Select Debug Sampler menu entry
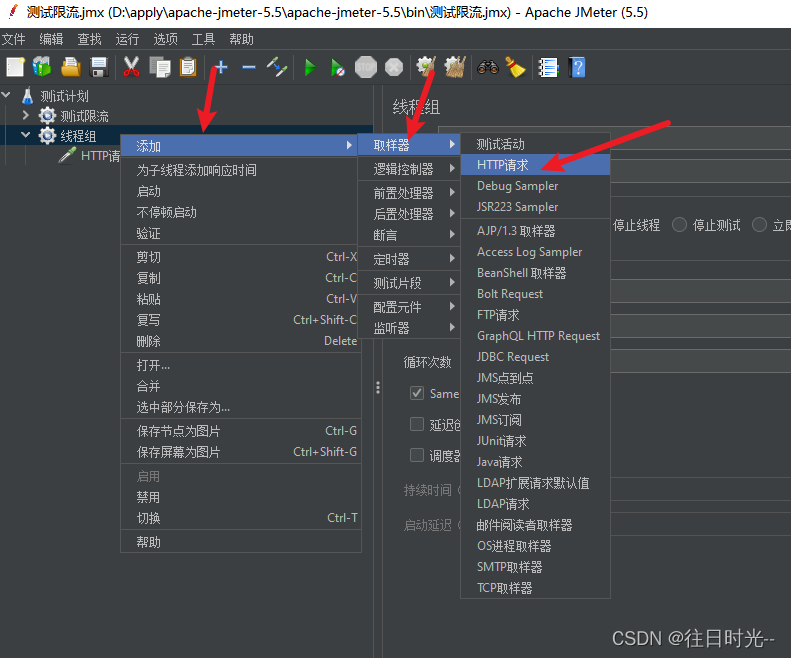The image size is (791, 658). click(x=535, y=186)
